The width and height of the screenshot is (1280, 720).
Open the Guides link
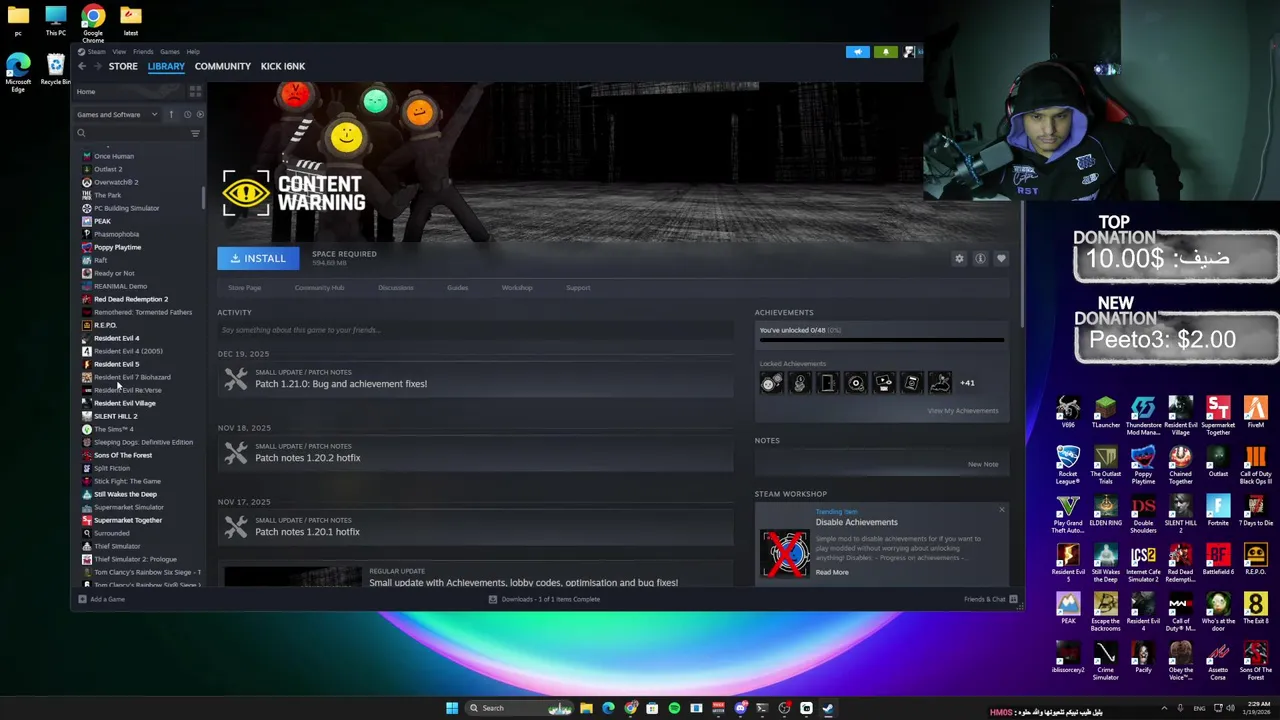(457, 288)
